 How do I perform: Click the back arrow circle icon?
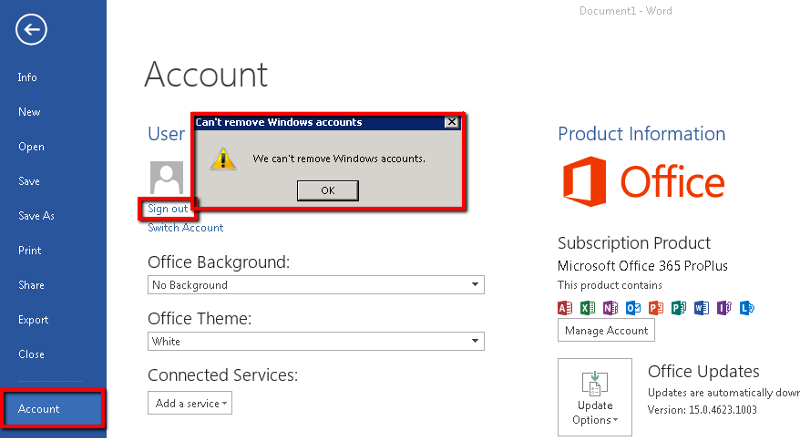(31, 30)
